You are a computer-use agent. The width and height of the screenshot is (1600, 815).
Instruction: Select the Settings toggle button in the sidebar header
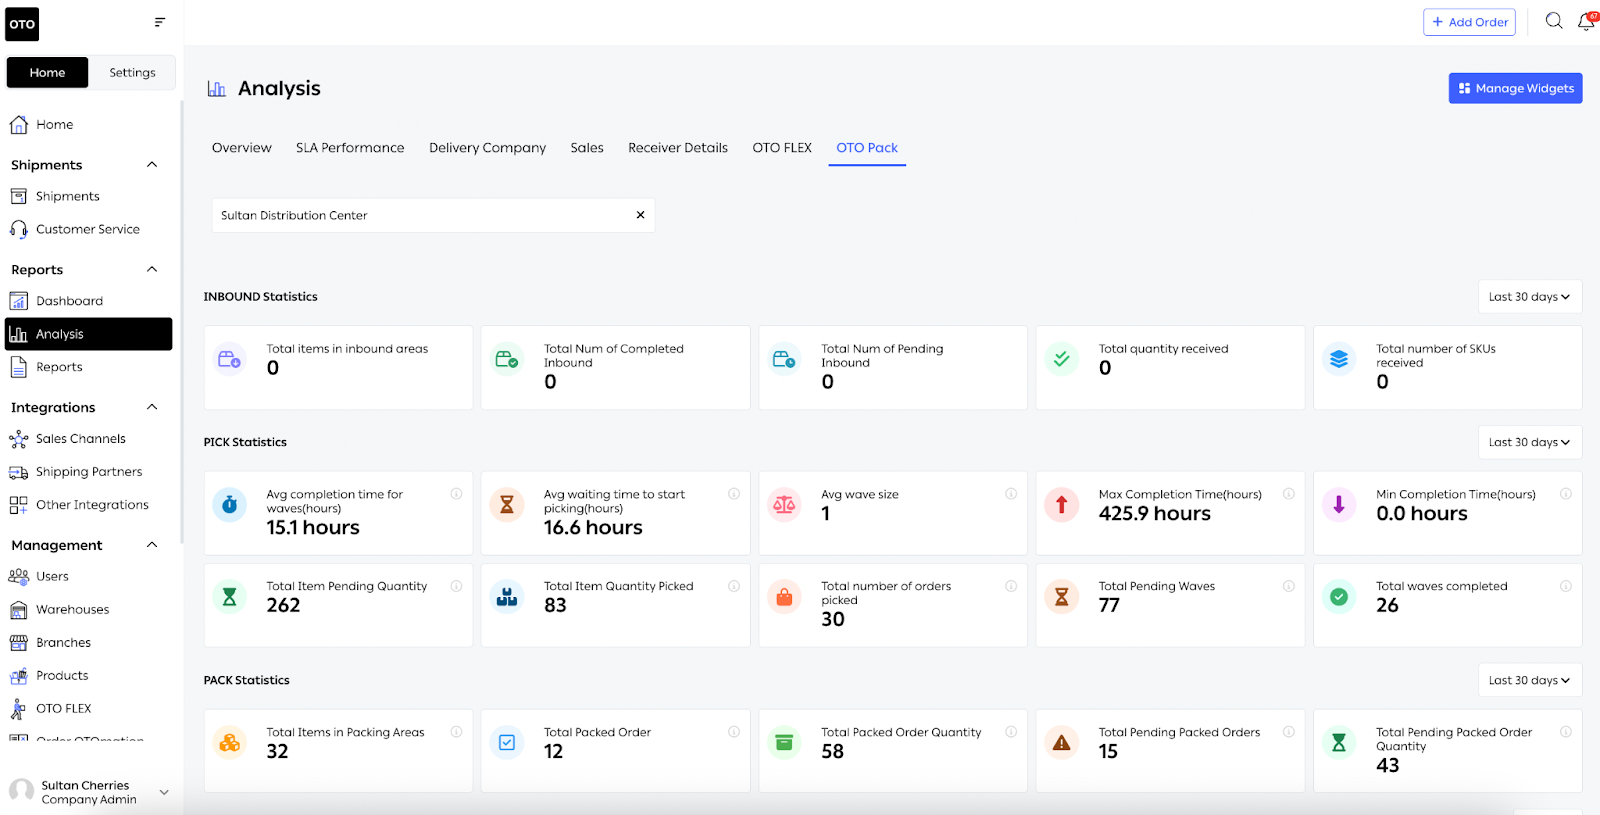(x=132, y=72)
